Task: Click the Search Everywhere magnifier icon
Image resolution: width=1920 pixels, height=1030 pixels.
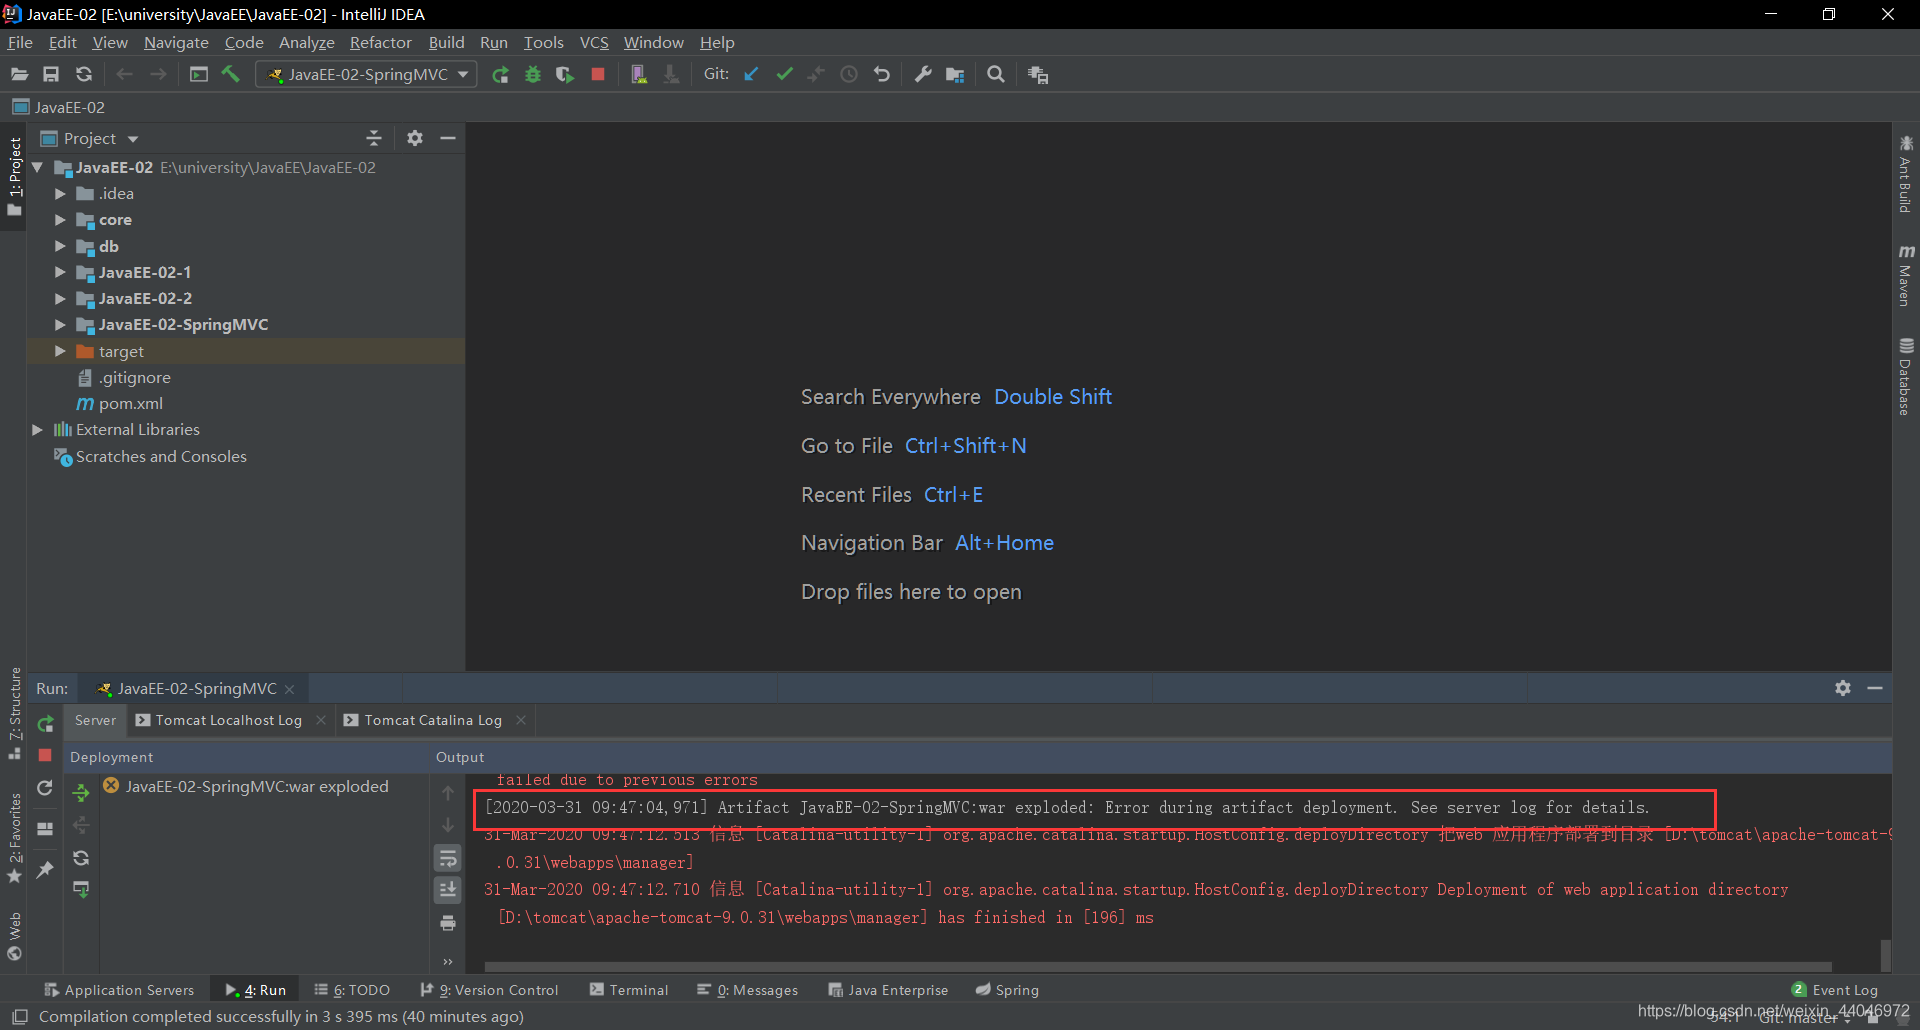Action: pos(996,74)
